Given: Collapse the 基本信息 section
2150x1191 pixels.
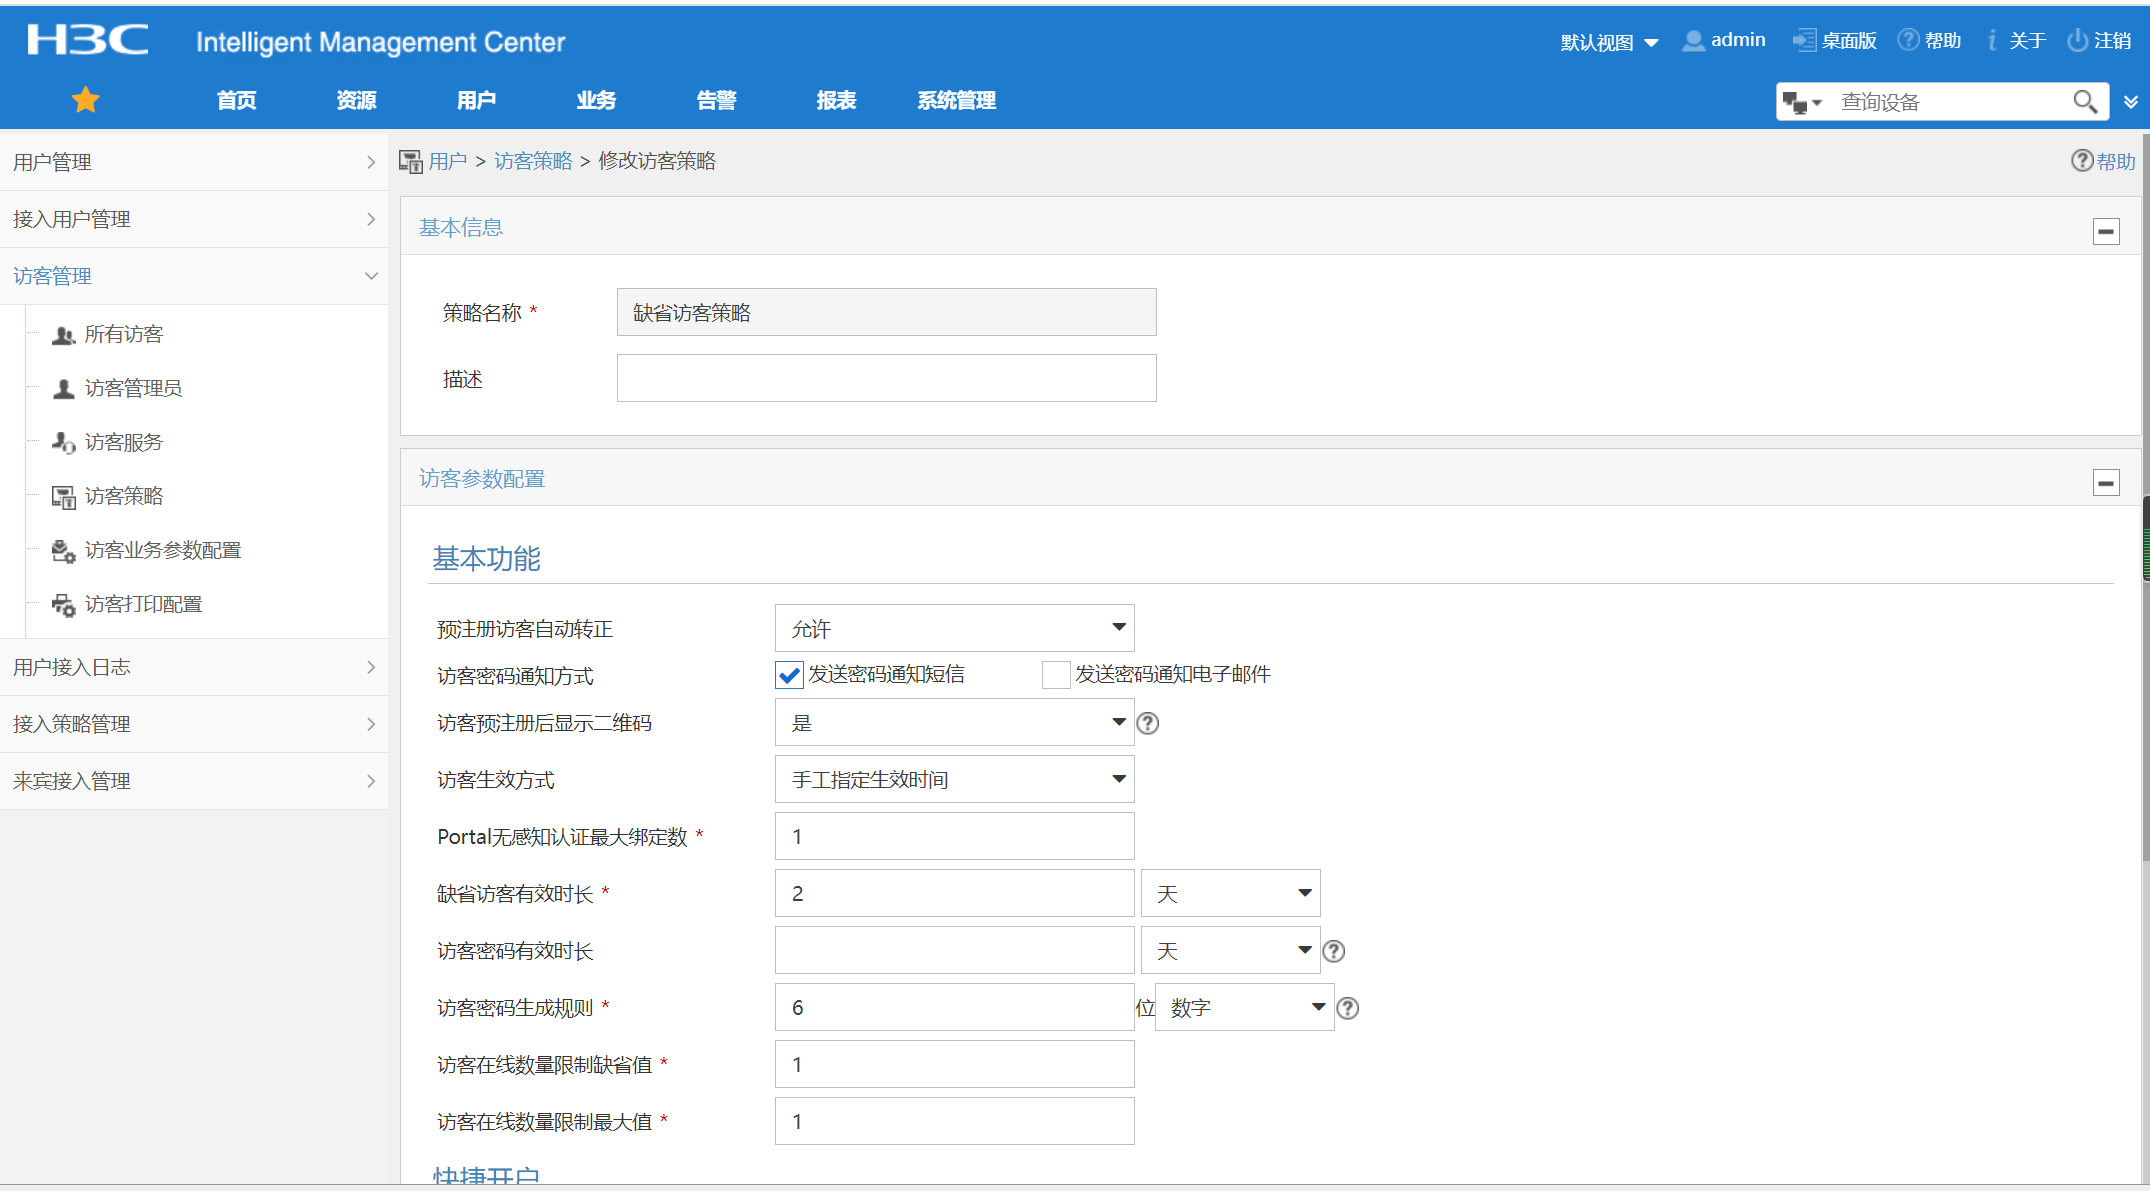Looking at the screenshot, I should [2106, 231].
